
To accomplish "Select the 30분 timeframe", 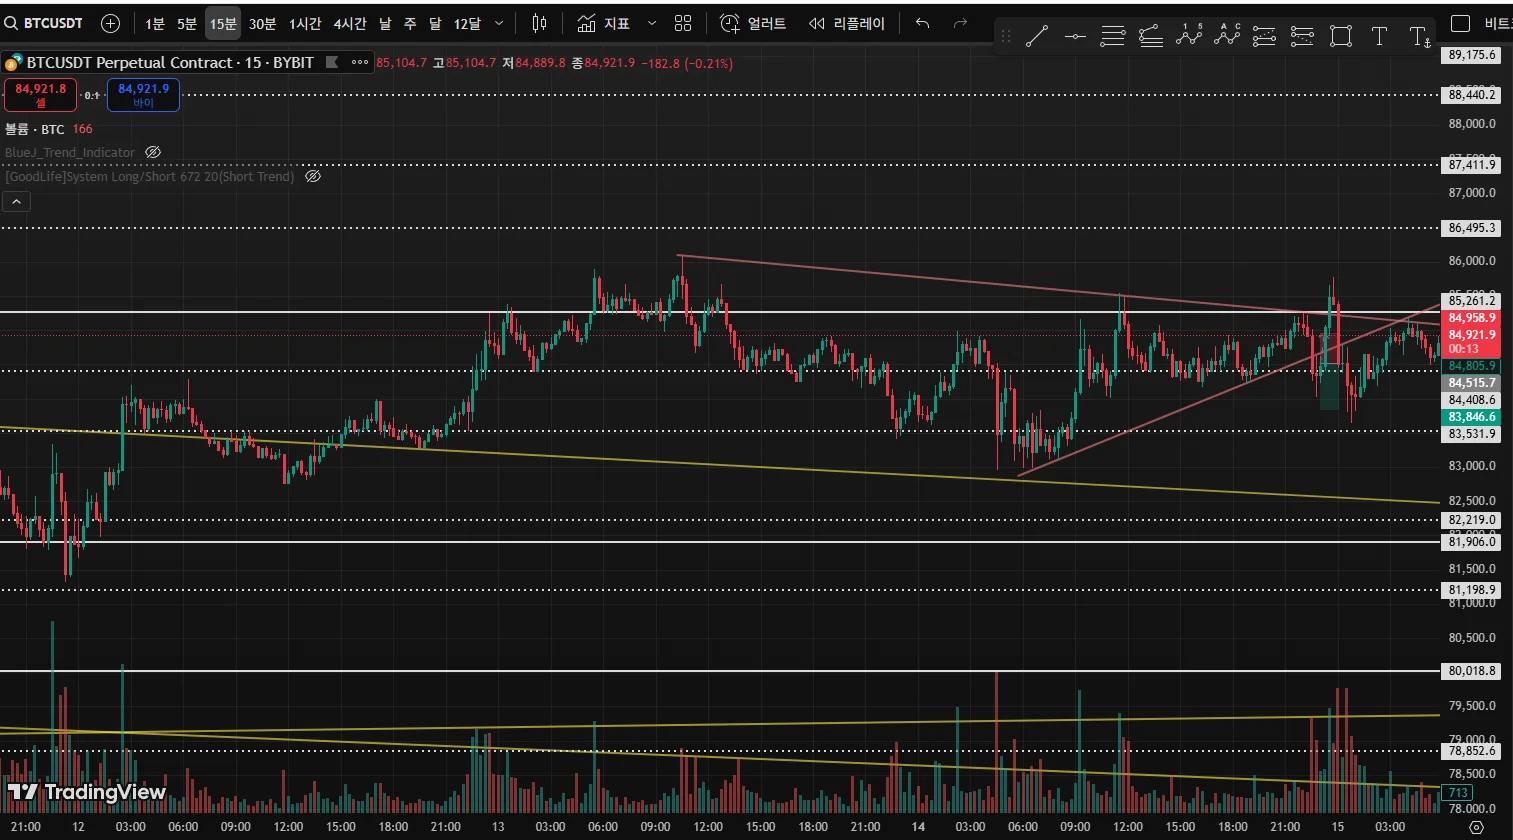I will tap(262, 23).
